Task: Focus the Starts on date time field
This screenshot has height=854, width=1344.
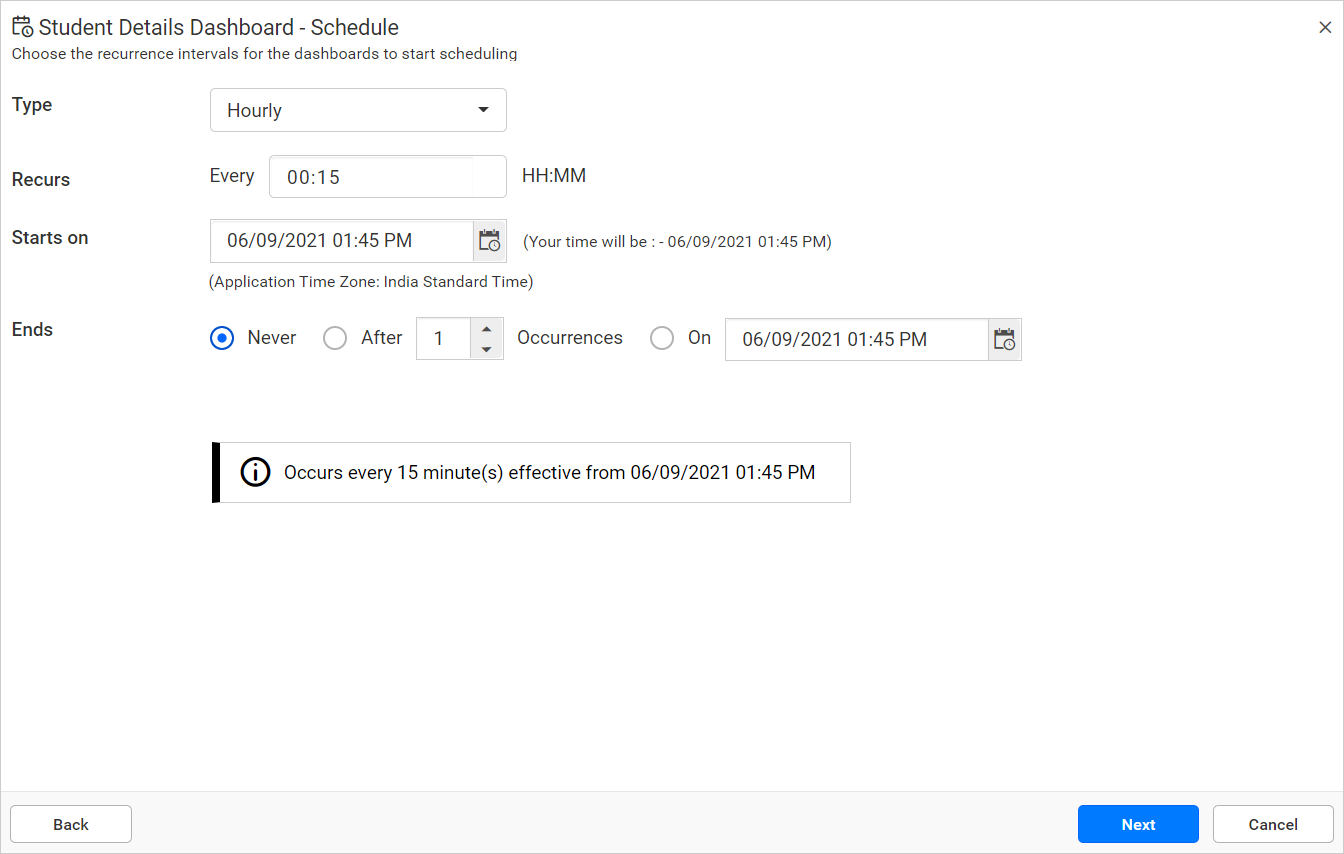Action: [341, 241]
